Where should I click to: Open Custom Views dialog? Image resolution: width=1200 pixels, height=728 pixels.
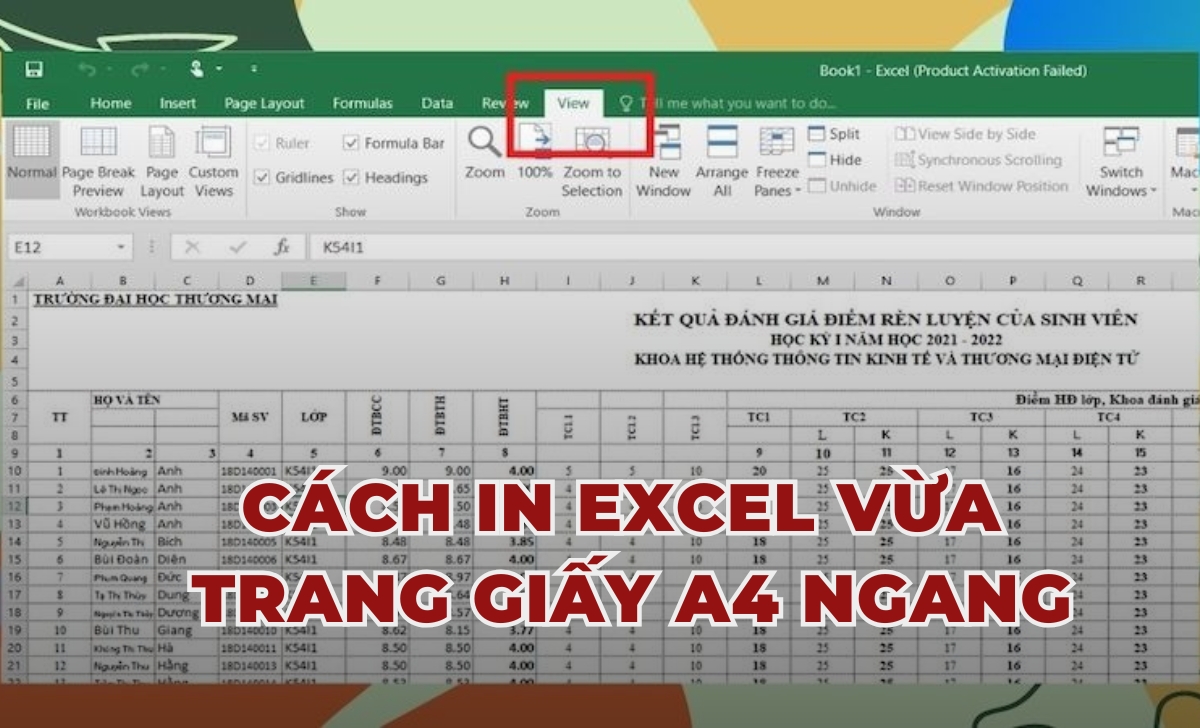[213, 162]
